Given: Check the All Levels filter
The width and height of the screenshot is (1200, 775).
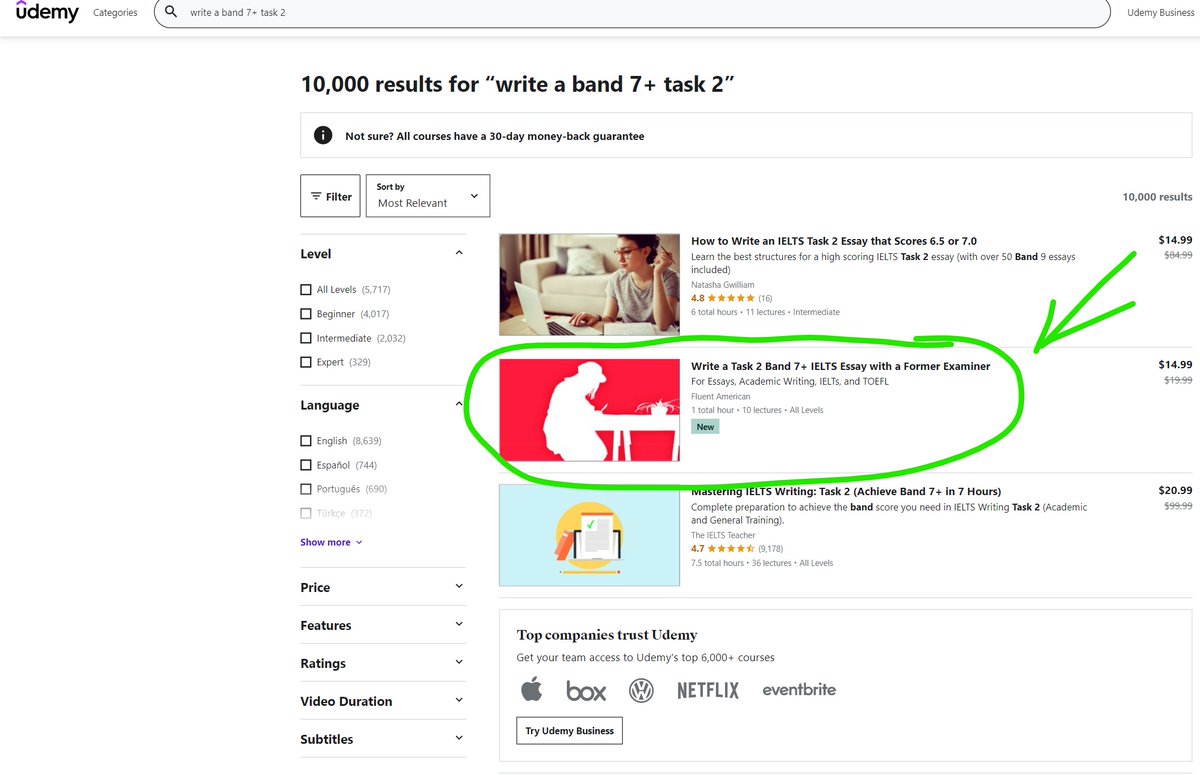Looking at the screenshot, I should (306, 289).
